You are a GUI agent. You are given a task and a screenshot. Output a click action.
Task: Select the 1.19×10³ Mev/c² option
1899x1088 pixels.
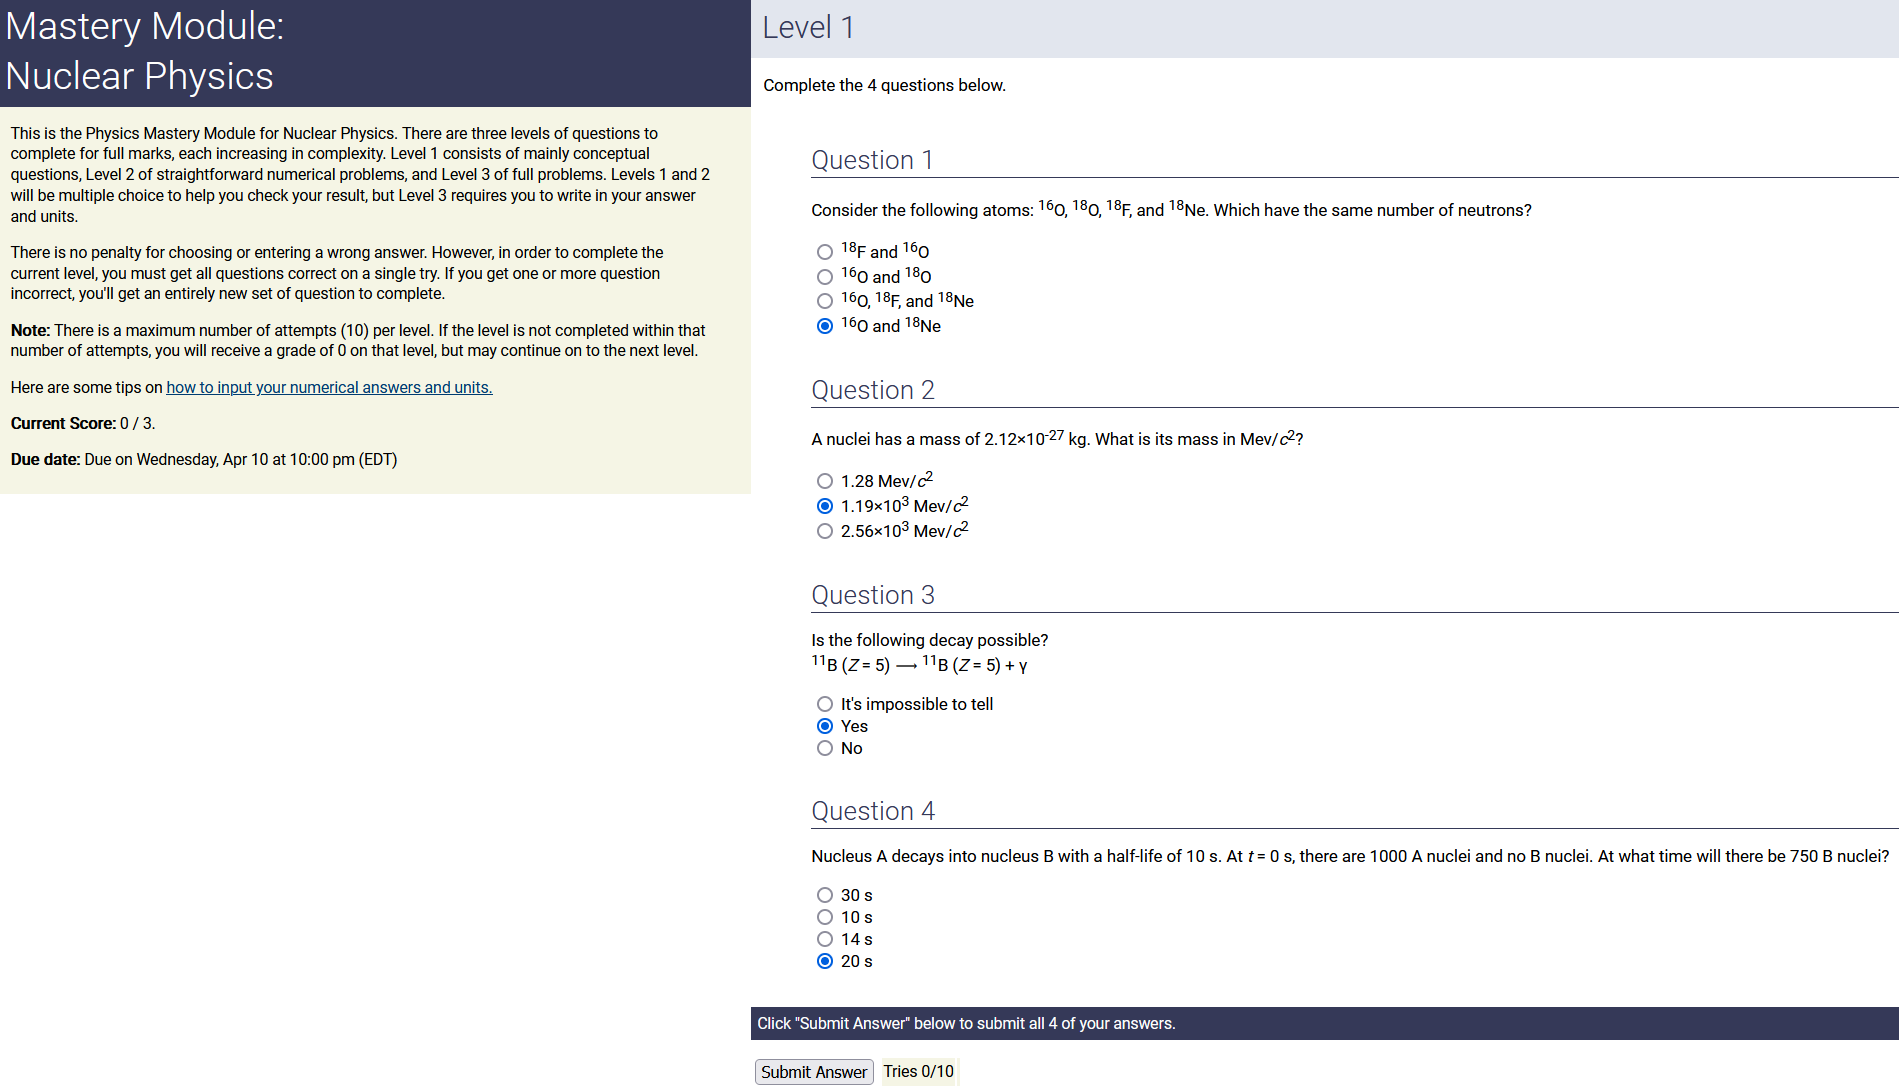click(x=824, y=506)
